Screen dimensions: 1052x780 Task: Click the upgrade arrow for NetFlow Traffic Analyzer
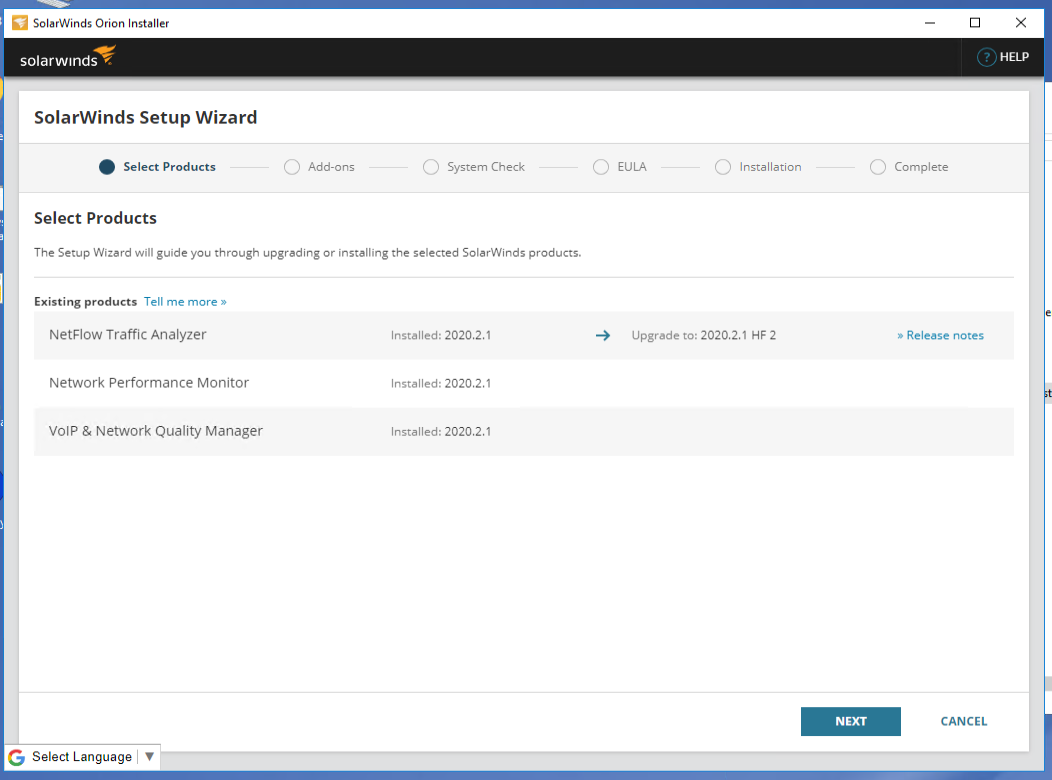pos(602,335)
